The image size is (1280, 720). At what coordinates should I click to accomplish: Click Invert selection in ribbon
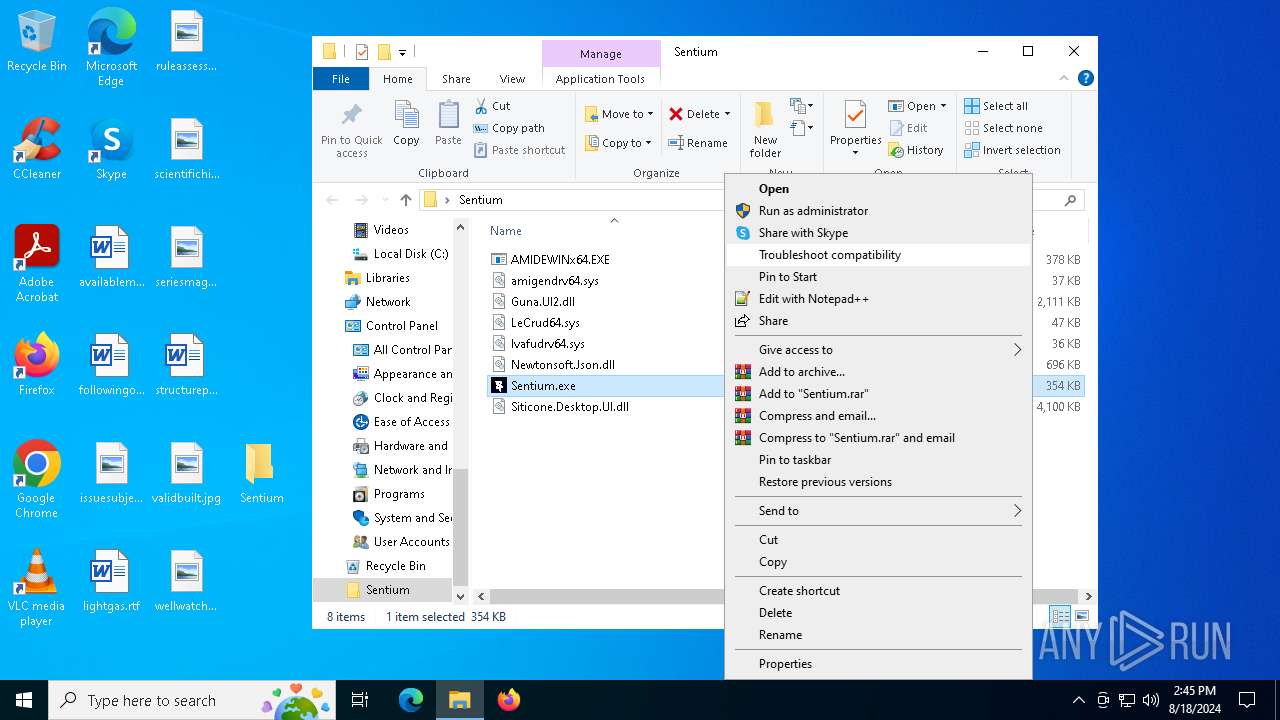(1012, 150)
